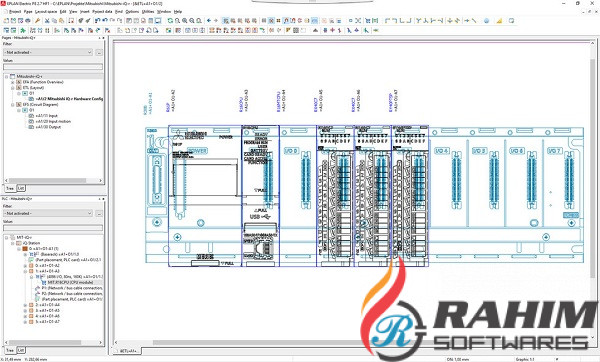Click the green puzzle-piece icon in second toolbar

(x=23, y=30)
